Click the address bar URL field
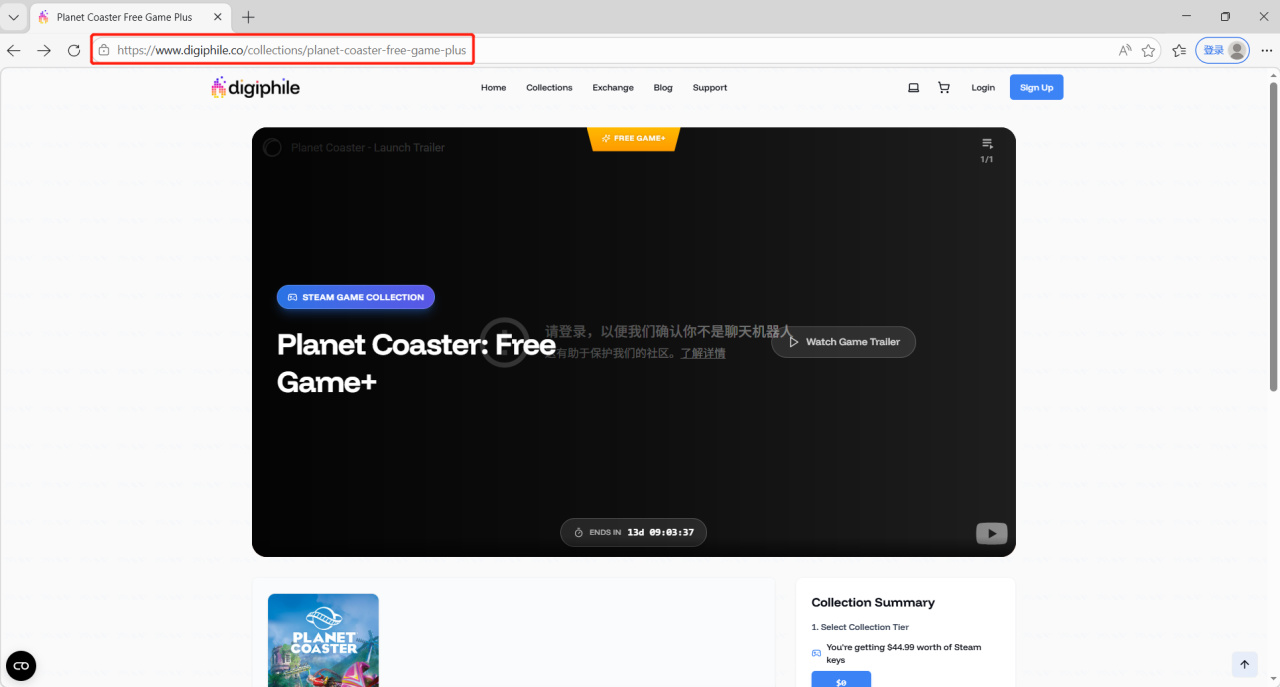The width and height of the screenshot is (1280, 687). [625, 50]
